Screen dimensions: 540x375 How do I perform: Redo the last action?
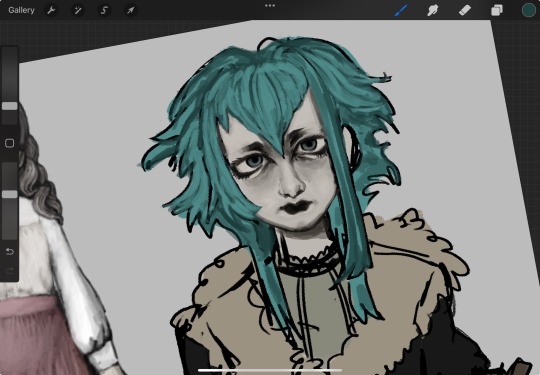[10, 271]
